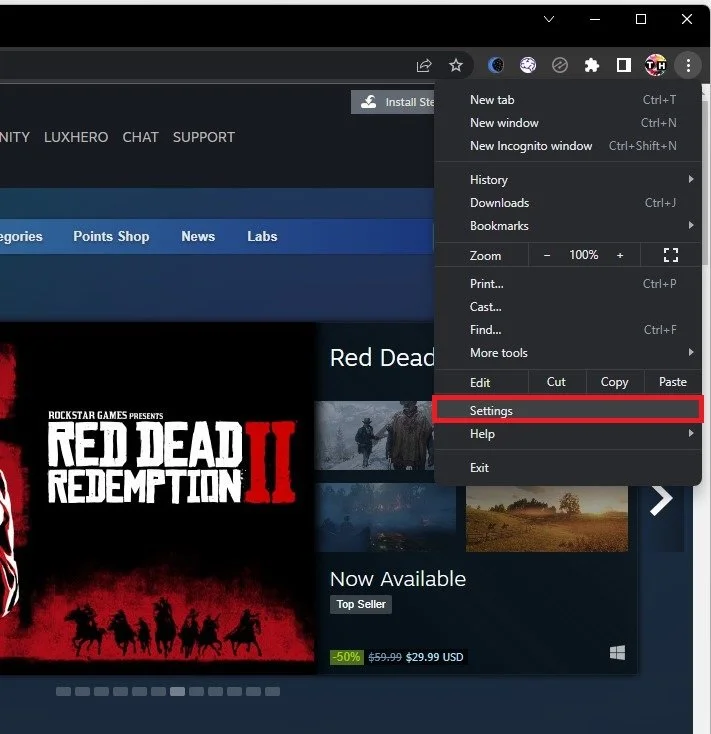Decrease zoom with the minus button

[547, 255]
